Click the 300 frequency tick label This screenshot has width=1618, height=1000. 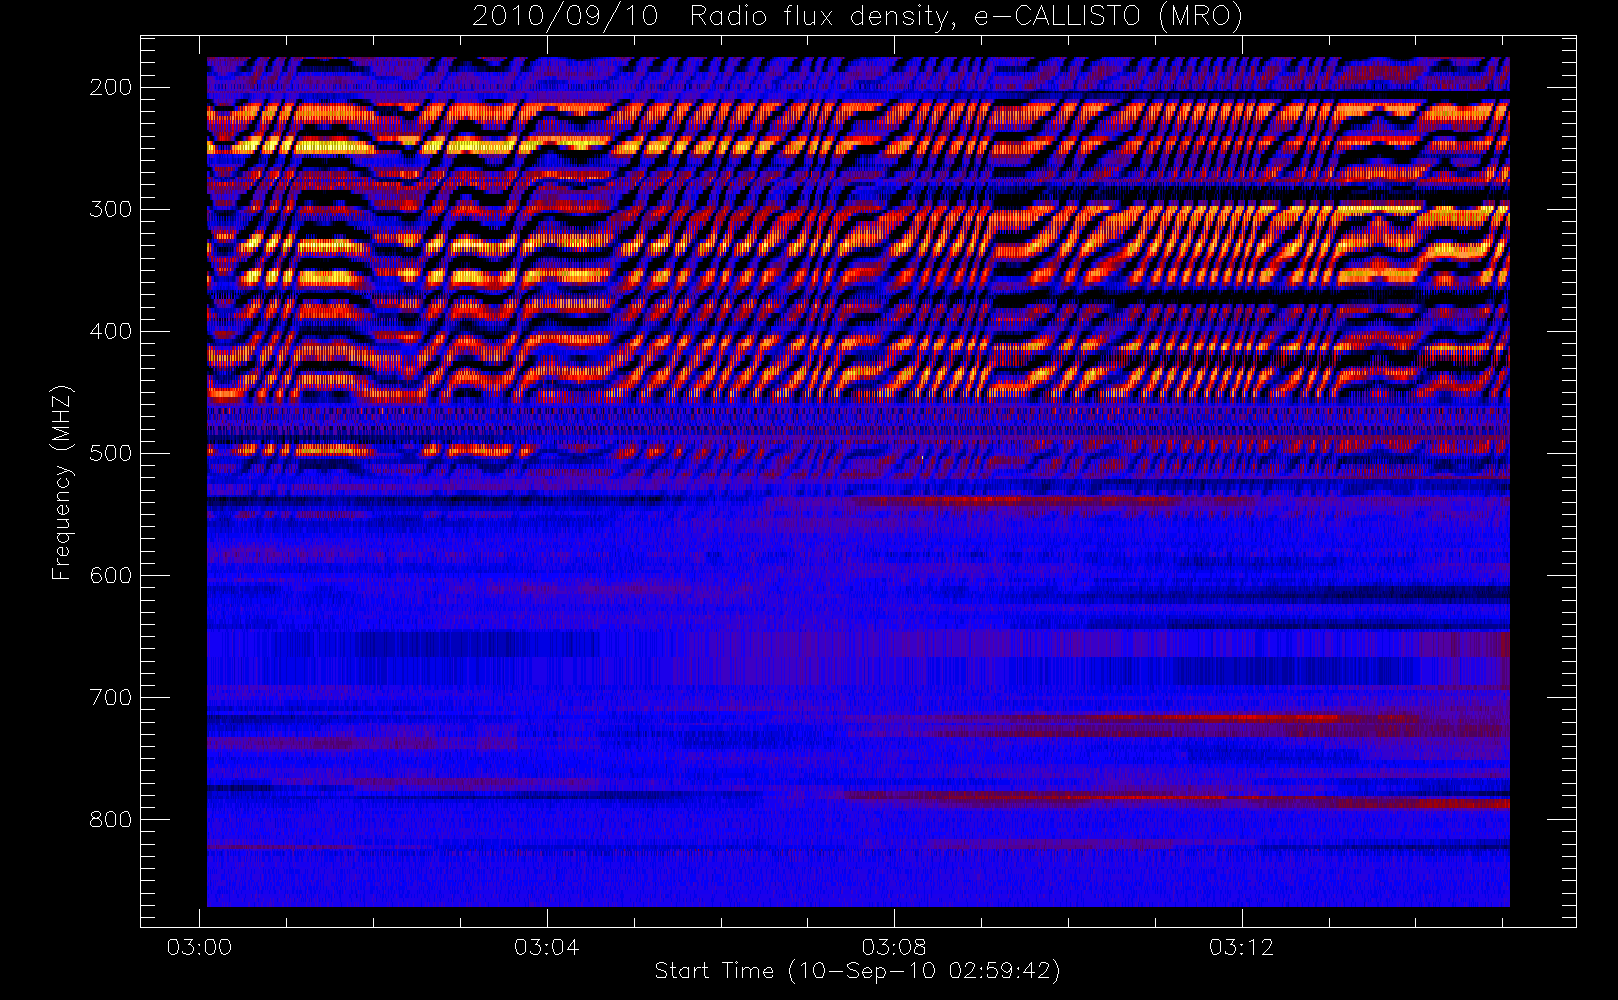pyautogui.click(x=111, y=209)
